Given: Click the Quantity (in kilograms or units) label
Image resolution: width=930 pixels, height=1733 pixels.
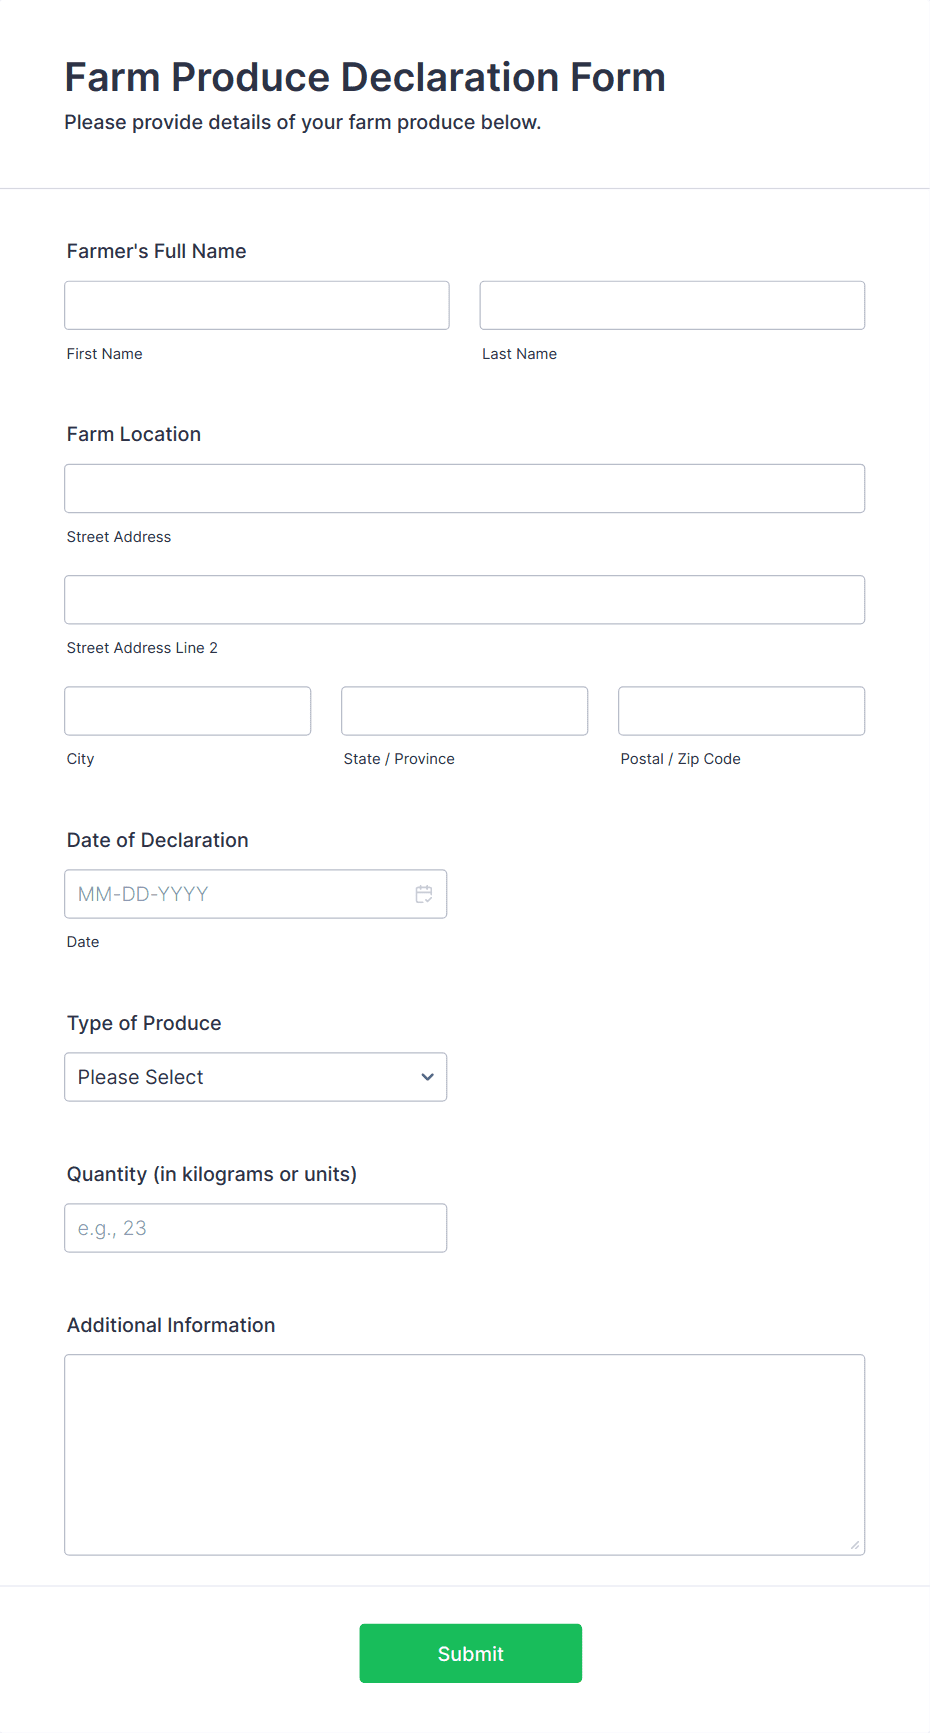Looking at the screenshot, I should point(212,1174).
